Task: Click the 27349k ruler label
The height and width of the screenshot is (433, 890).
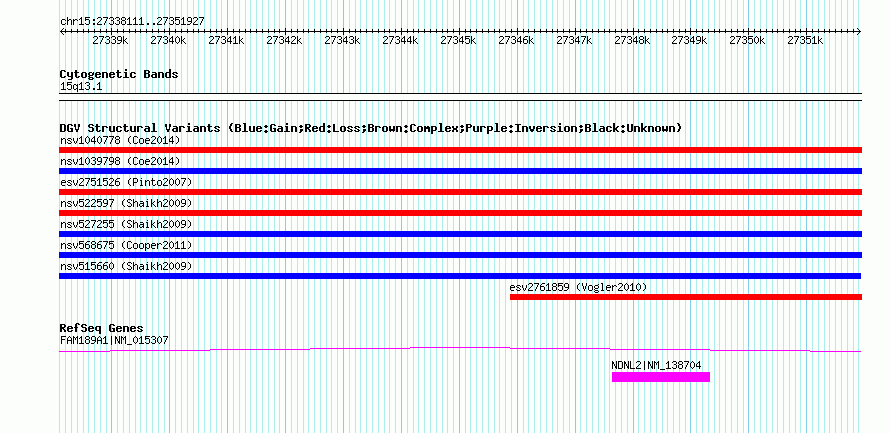Action: 689,40
